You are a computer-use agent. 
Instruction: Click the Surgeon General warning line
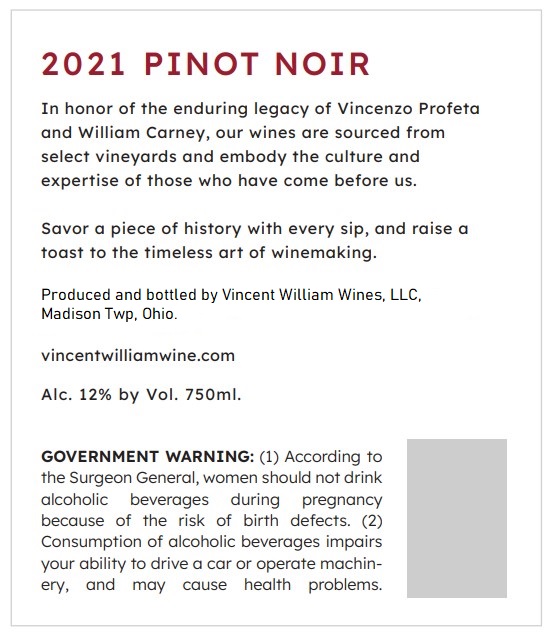pyautogui.click(x=212, y=478)
